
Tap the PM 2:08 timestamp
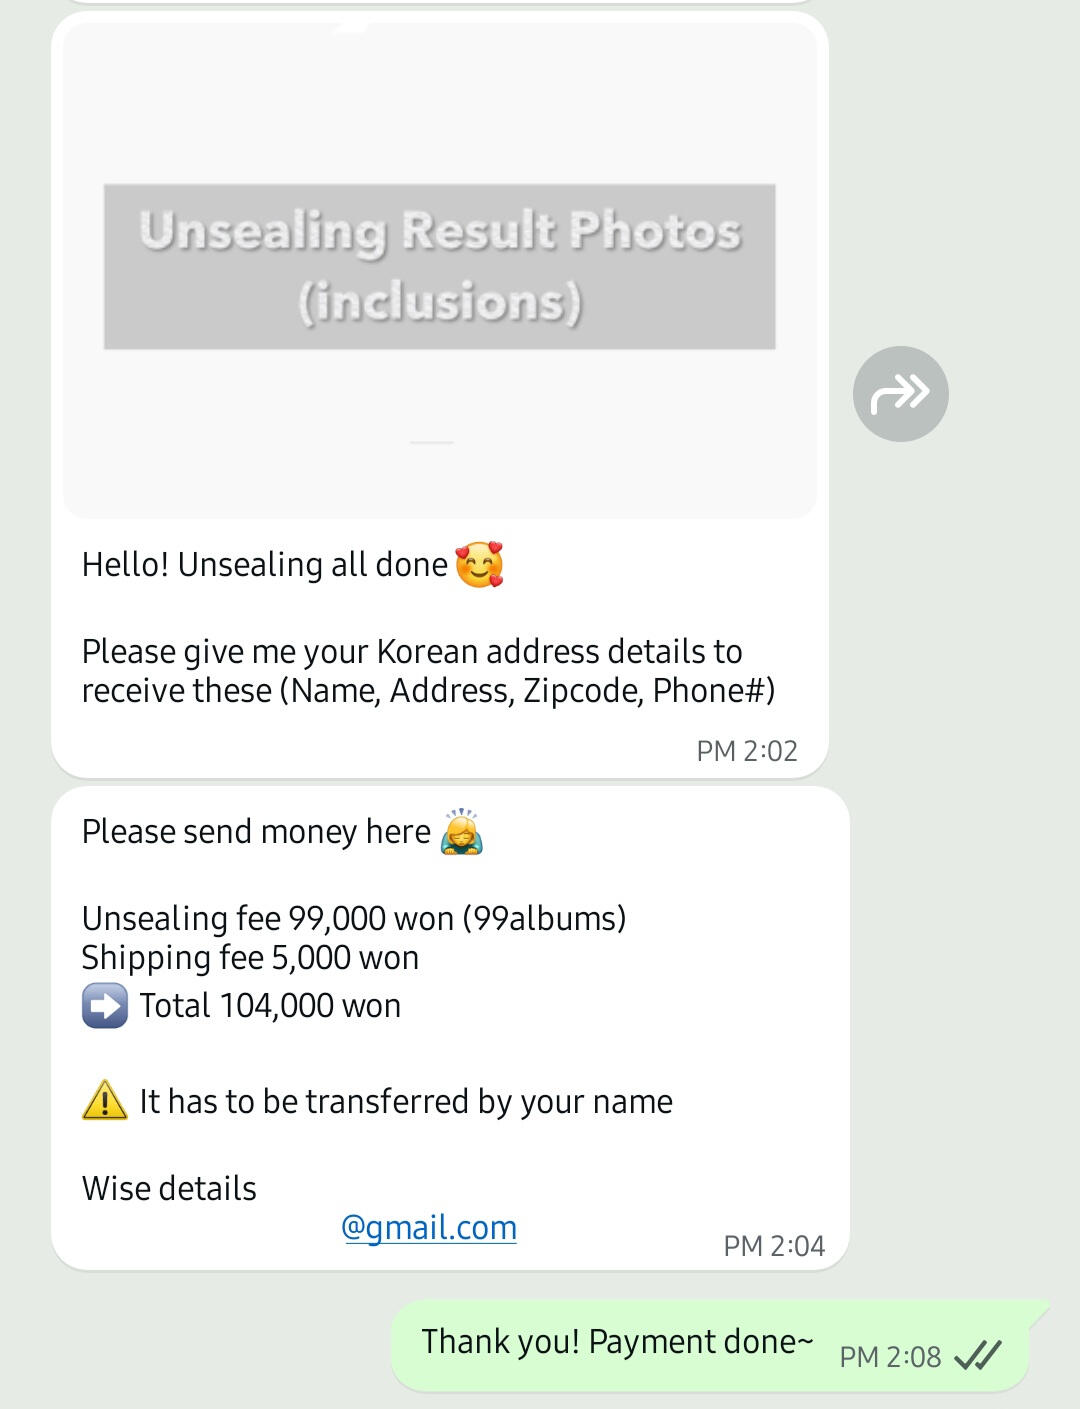890,1357
